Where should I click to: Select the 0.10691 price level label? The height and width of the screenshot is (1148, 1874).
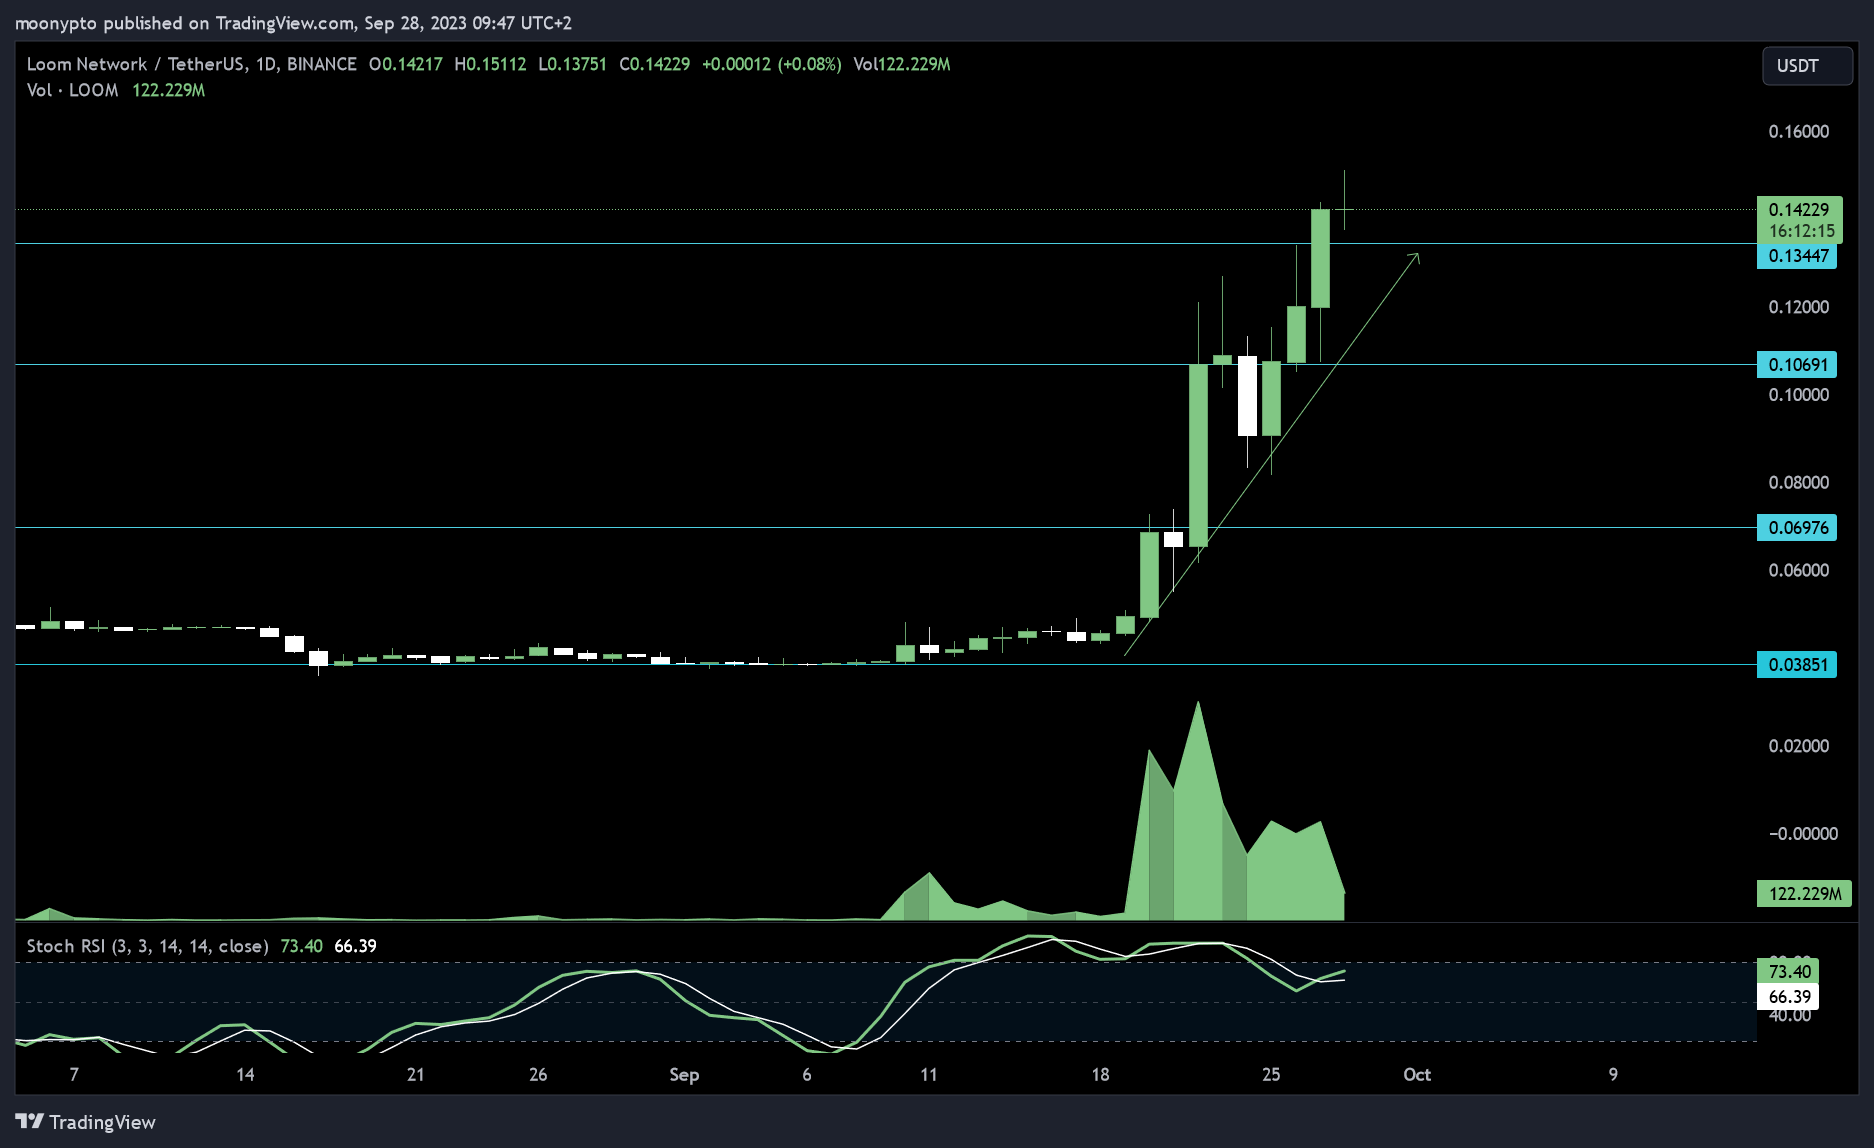pos(1797,365)
